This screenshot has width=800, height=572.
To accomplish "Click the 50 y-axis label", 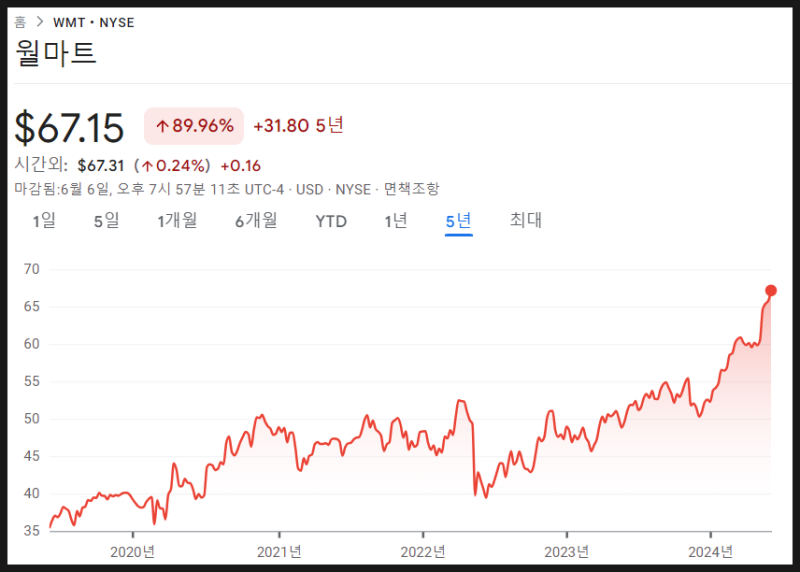I will 32,418.
